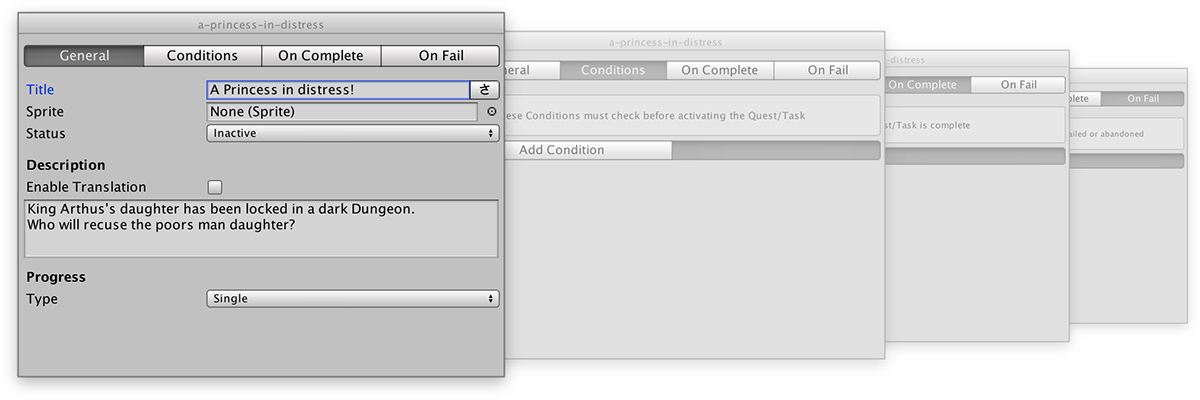
Task: Expand the Progress Type dropdown showing Single
Action: pyautogui.click(x=353, y=299)
